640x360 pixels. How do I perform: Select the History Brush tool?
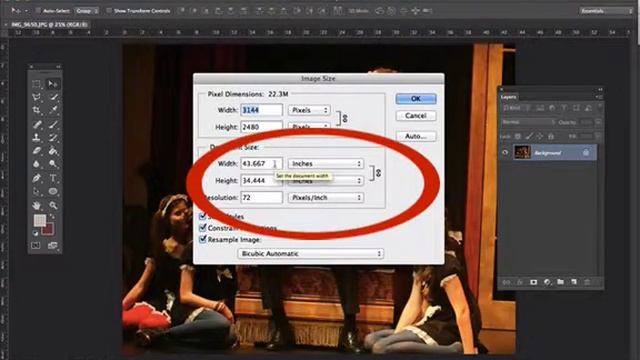tap(53, 138)
